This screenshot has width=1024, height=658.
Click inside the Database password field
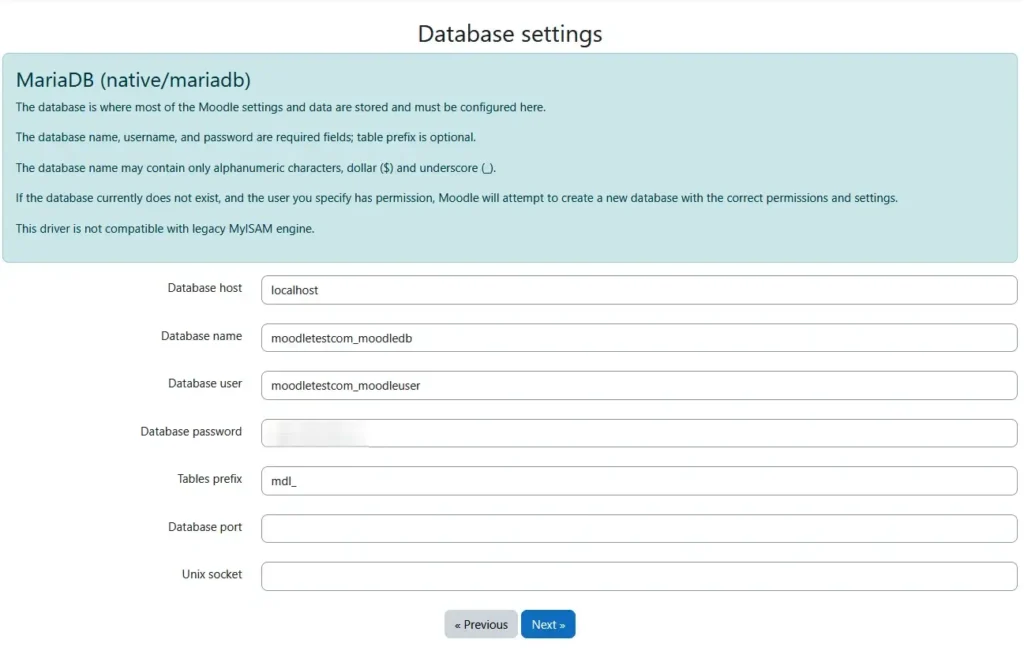coord(637,432)
